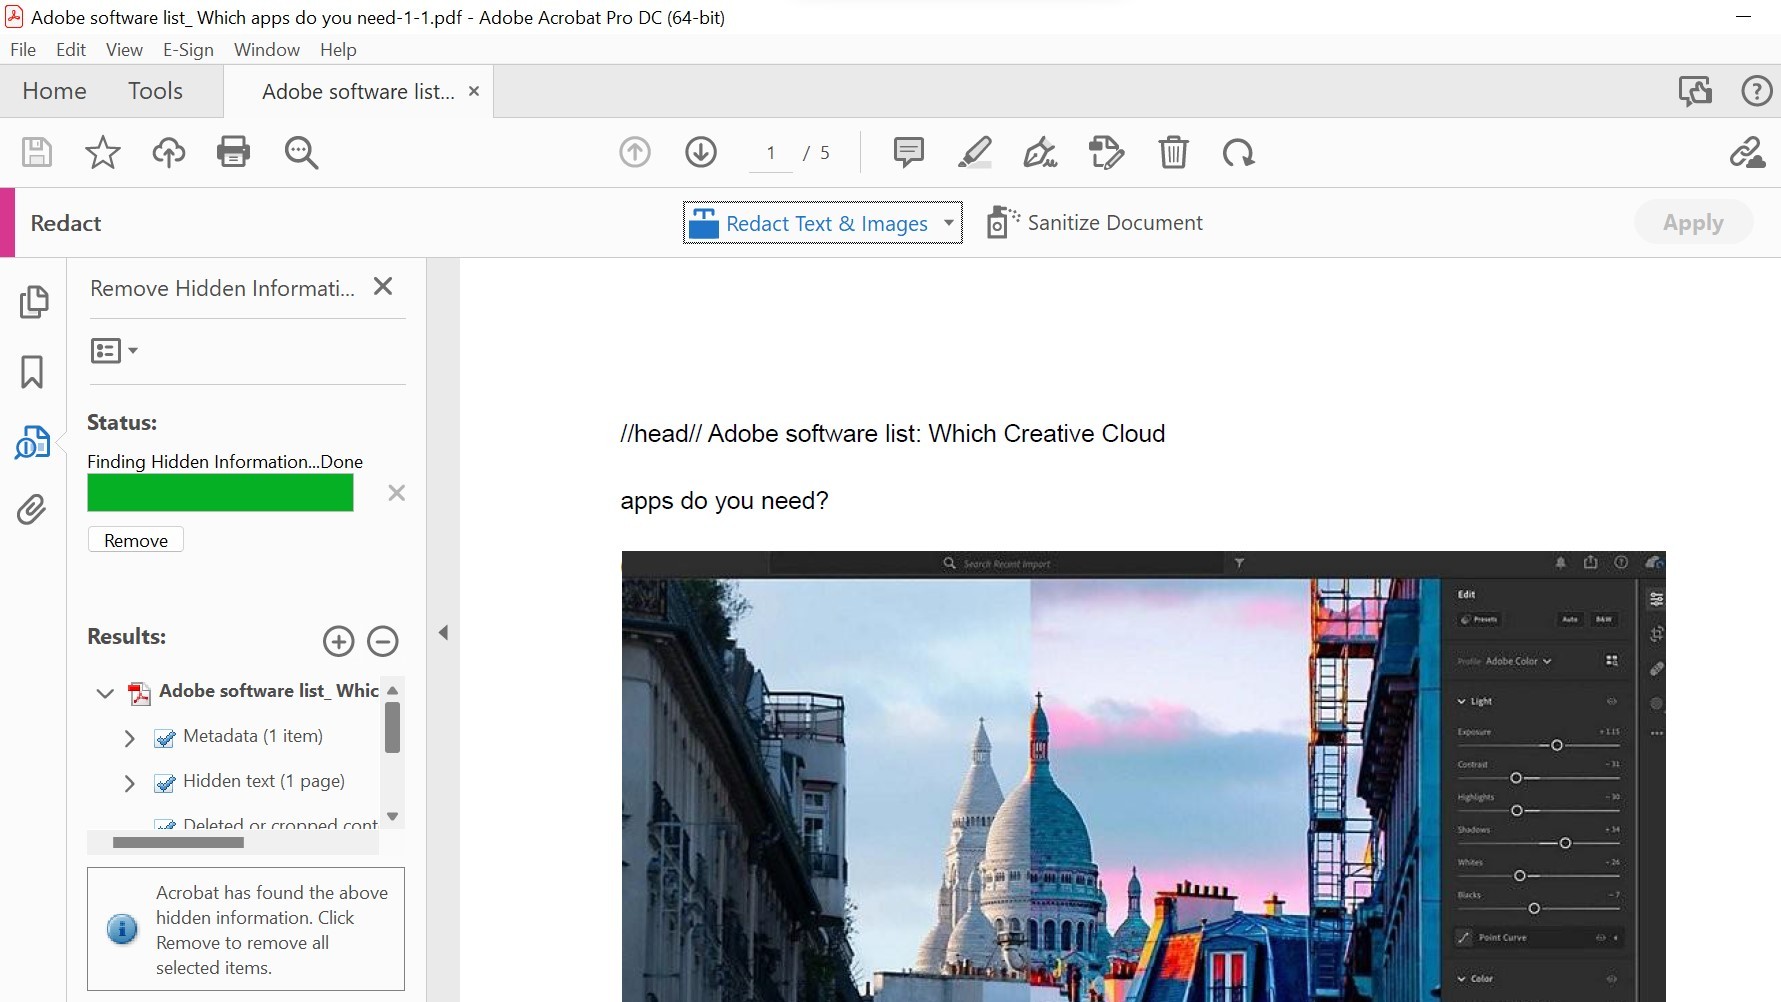The width and height of the screenshot is (1781, 1002).
Task: Click the Sanitize Document icon
Action: 1002,222
